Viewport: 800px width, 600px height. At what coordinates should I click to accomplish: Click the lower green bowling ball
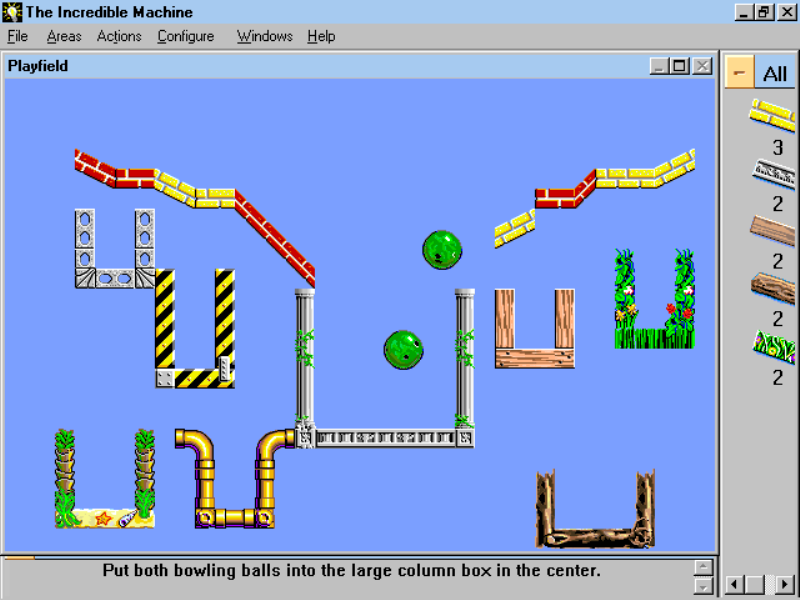point(404,349)
